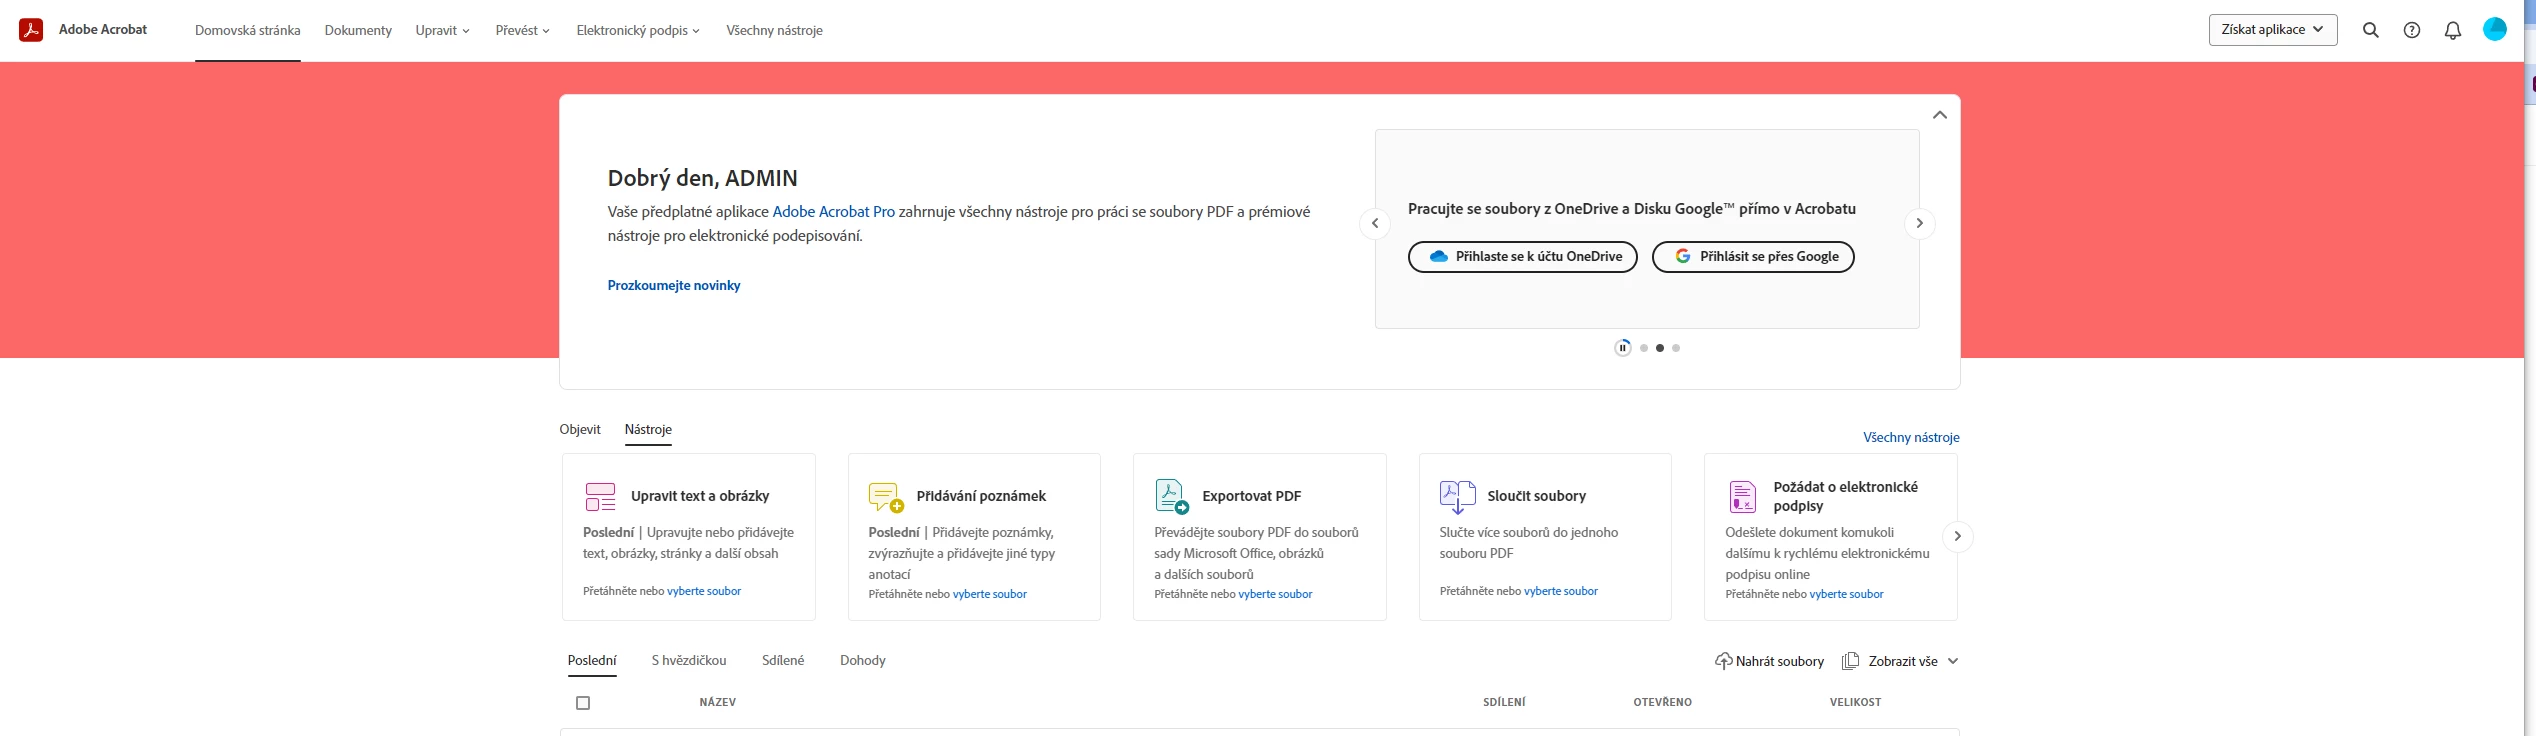The width and height of the screenshot is (2536, 736).
Task: Click vyberte soubor under Exportovat PDF
Action: tap(1275, 595)
